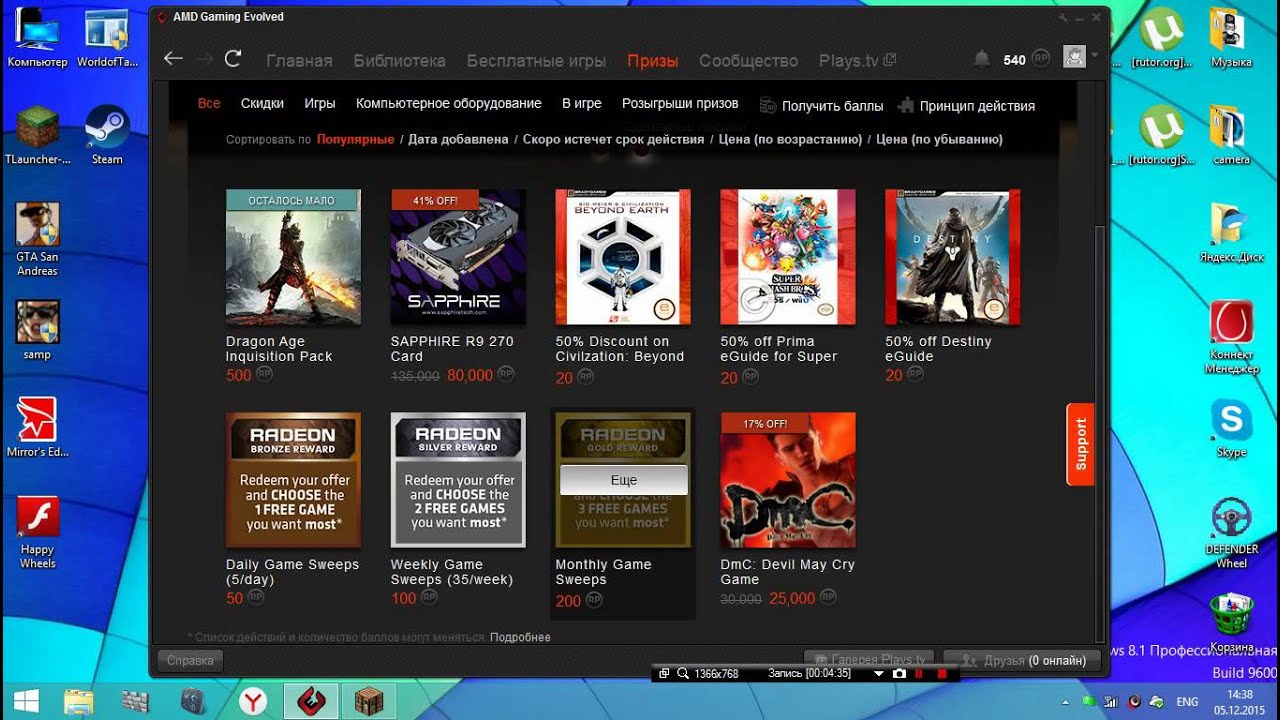Open Mirror's Edge desktop icon
This screenshot has width=1280, height=720.
[37, 427]
